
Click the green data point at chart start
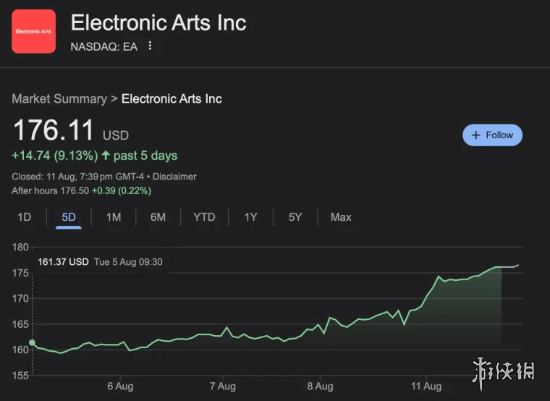pyautogui.click(x=32, y=342)
